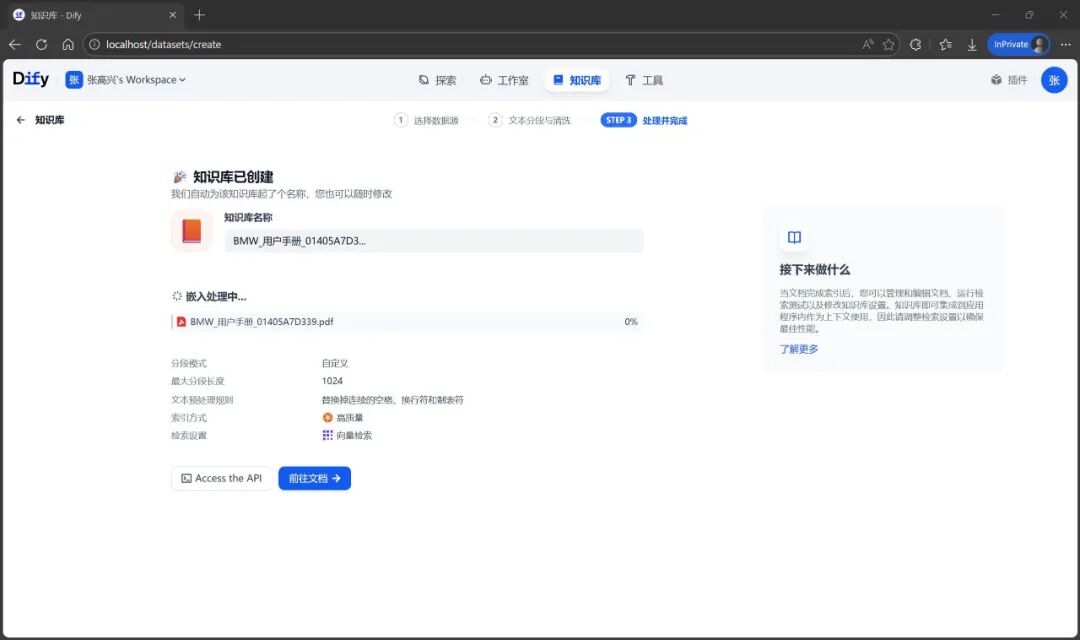This screenshot has width=1080, height=640.
Task: Click the Dify logo
Action: [31, 79]
